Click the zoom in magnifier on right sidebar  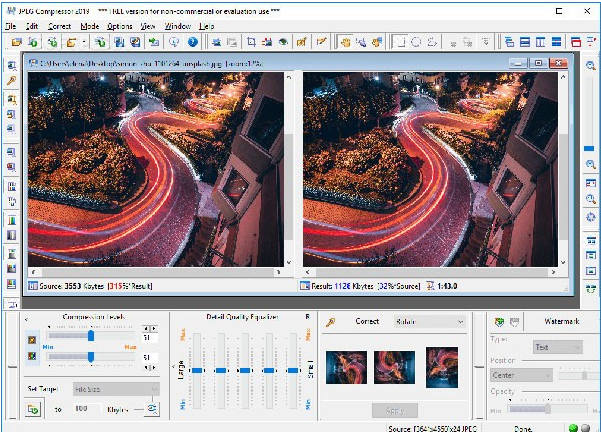click(591, 164)
